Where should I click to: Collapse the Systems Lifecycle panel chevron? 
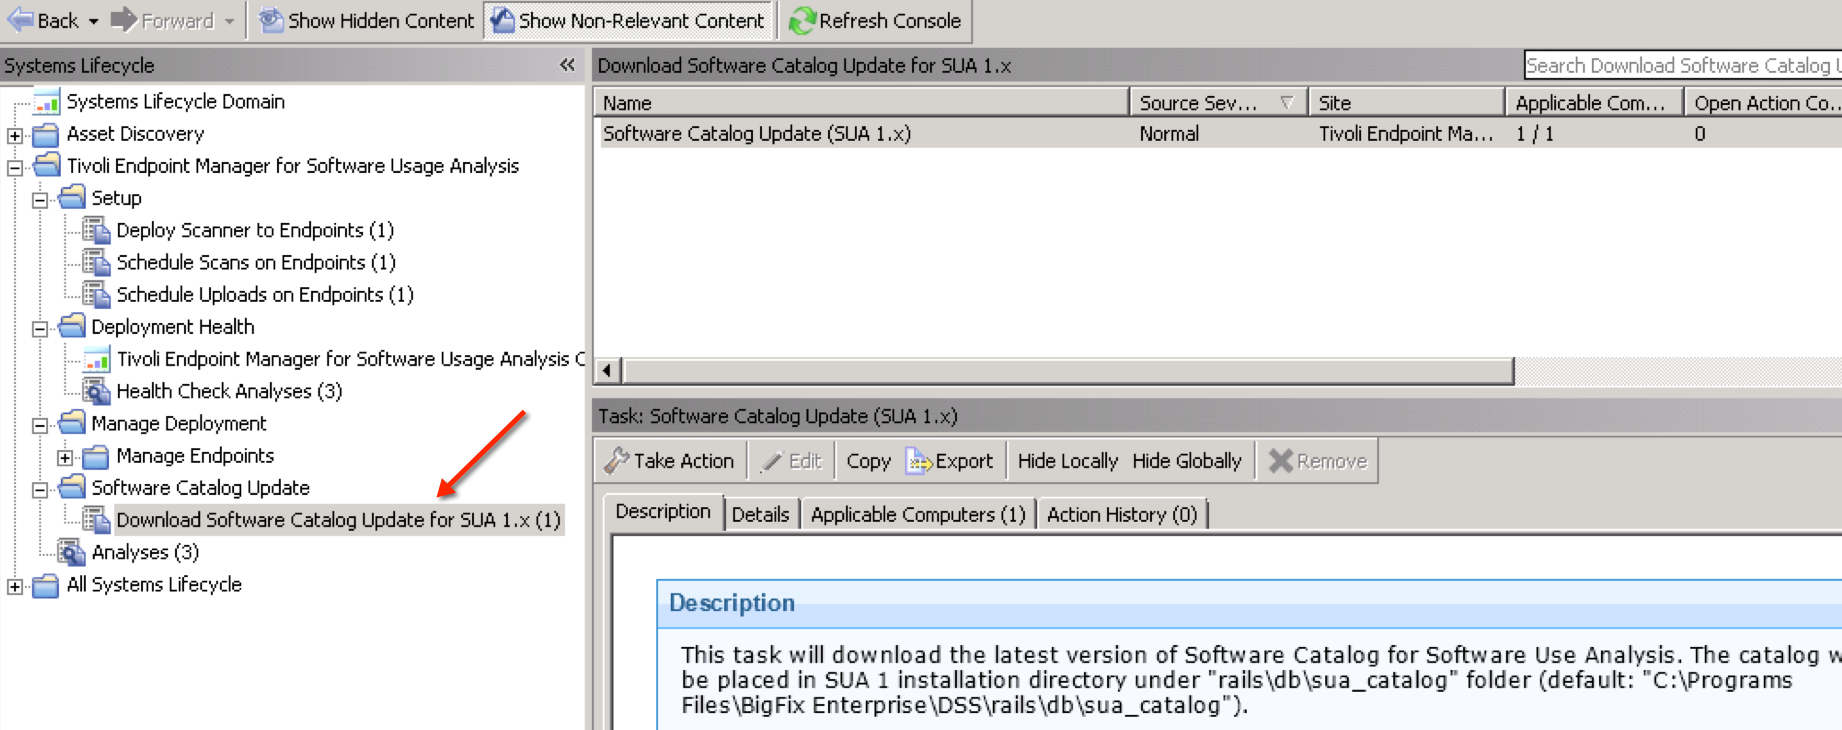pyautogui.click(x=567, y=66)
